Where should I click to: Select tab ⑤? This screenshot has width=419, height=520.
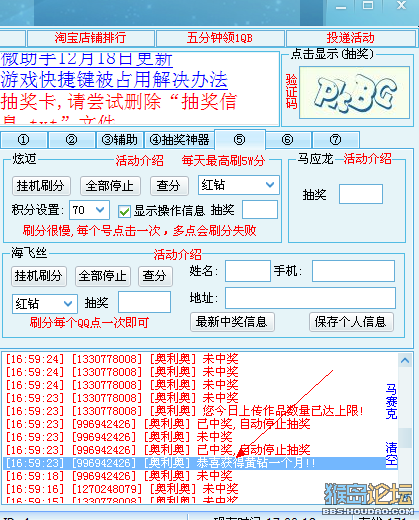(x=239, y=139)
